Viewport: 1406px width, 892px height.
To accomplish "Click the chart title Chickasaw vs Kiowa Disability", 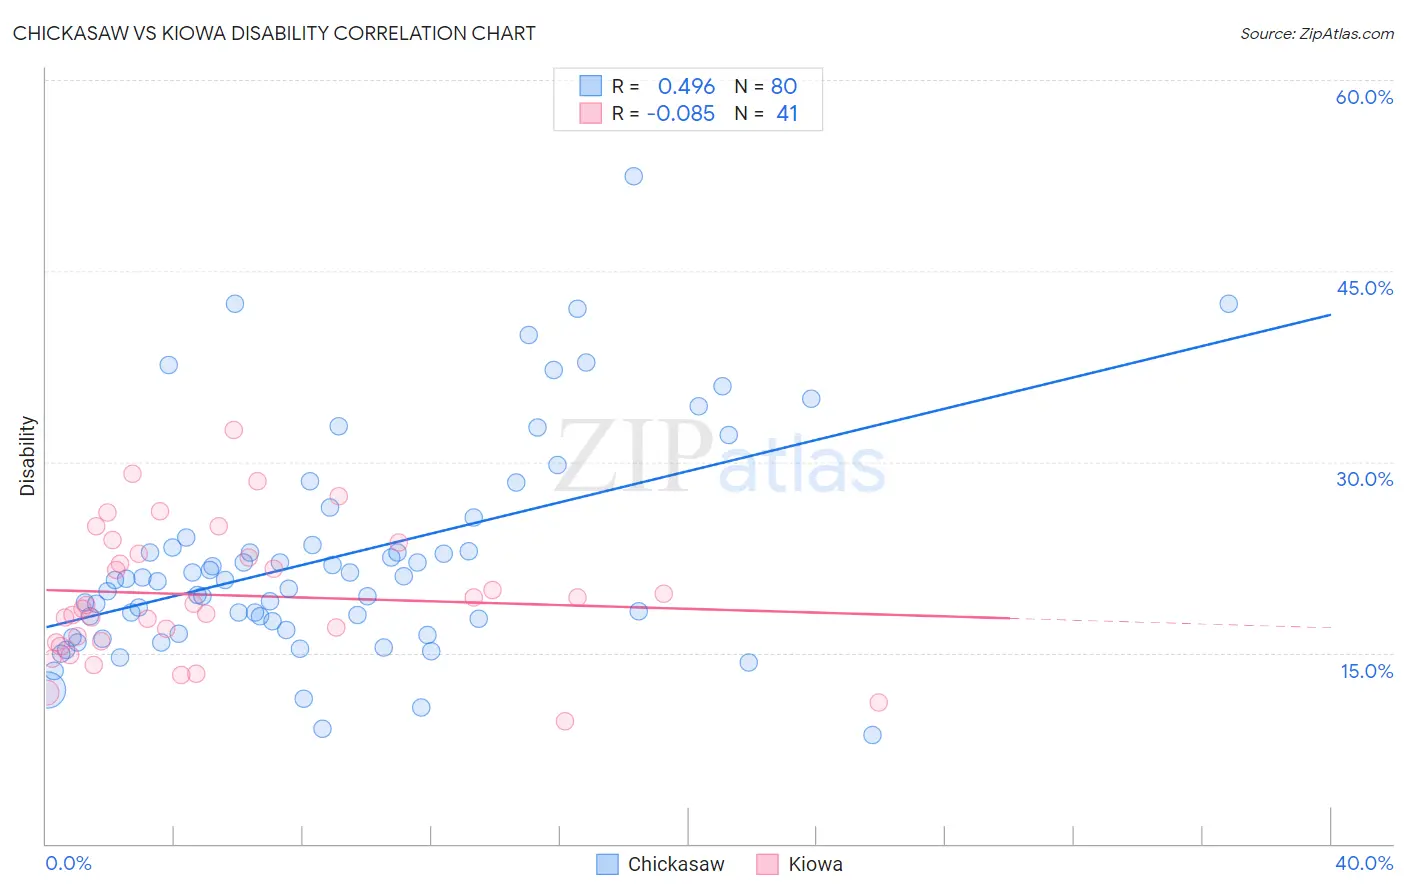I will [x=274, y=33].
